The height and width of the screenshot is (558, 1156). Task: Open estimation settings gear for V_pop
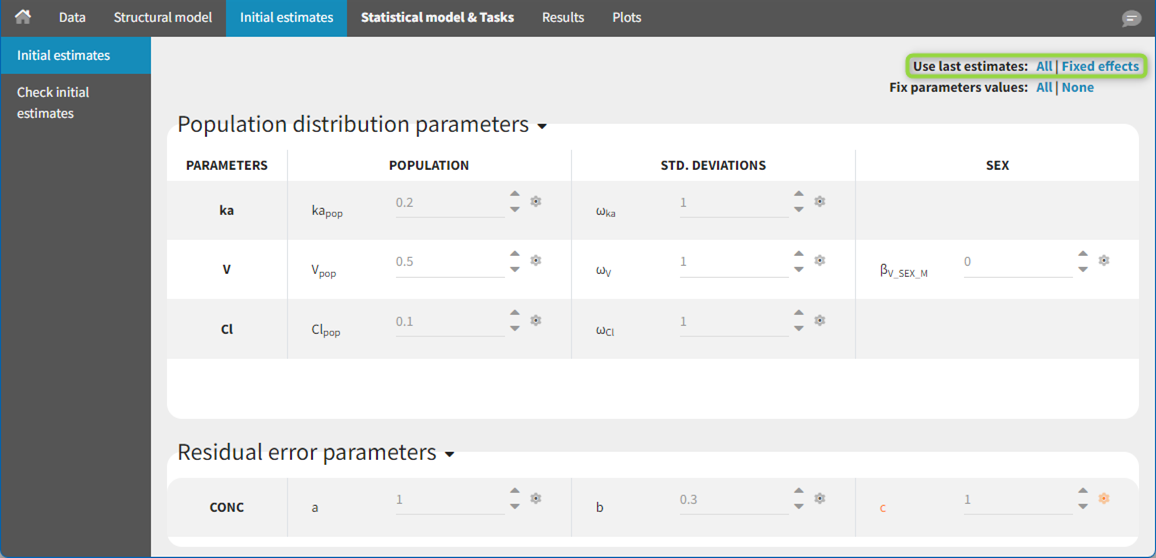pyautogui.click(x=536, y=261)
